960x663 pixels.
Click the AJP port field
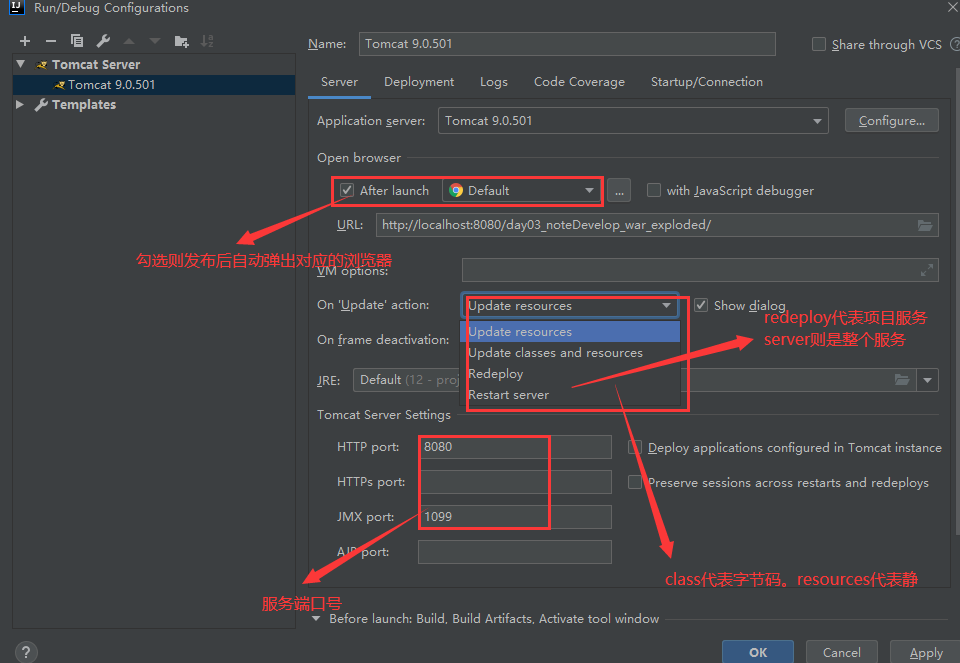click(x=515, y=552)
